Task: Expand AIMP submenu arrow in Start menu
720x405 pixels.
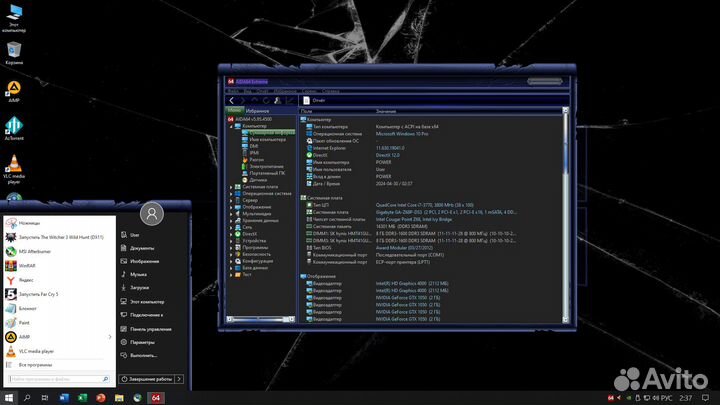Action: click(110, 337)
